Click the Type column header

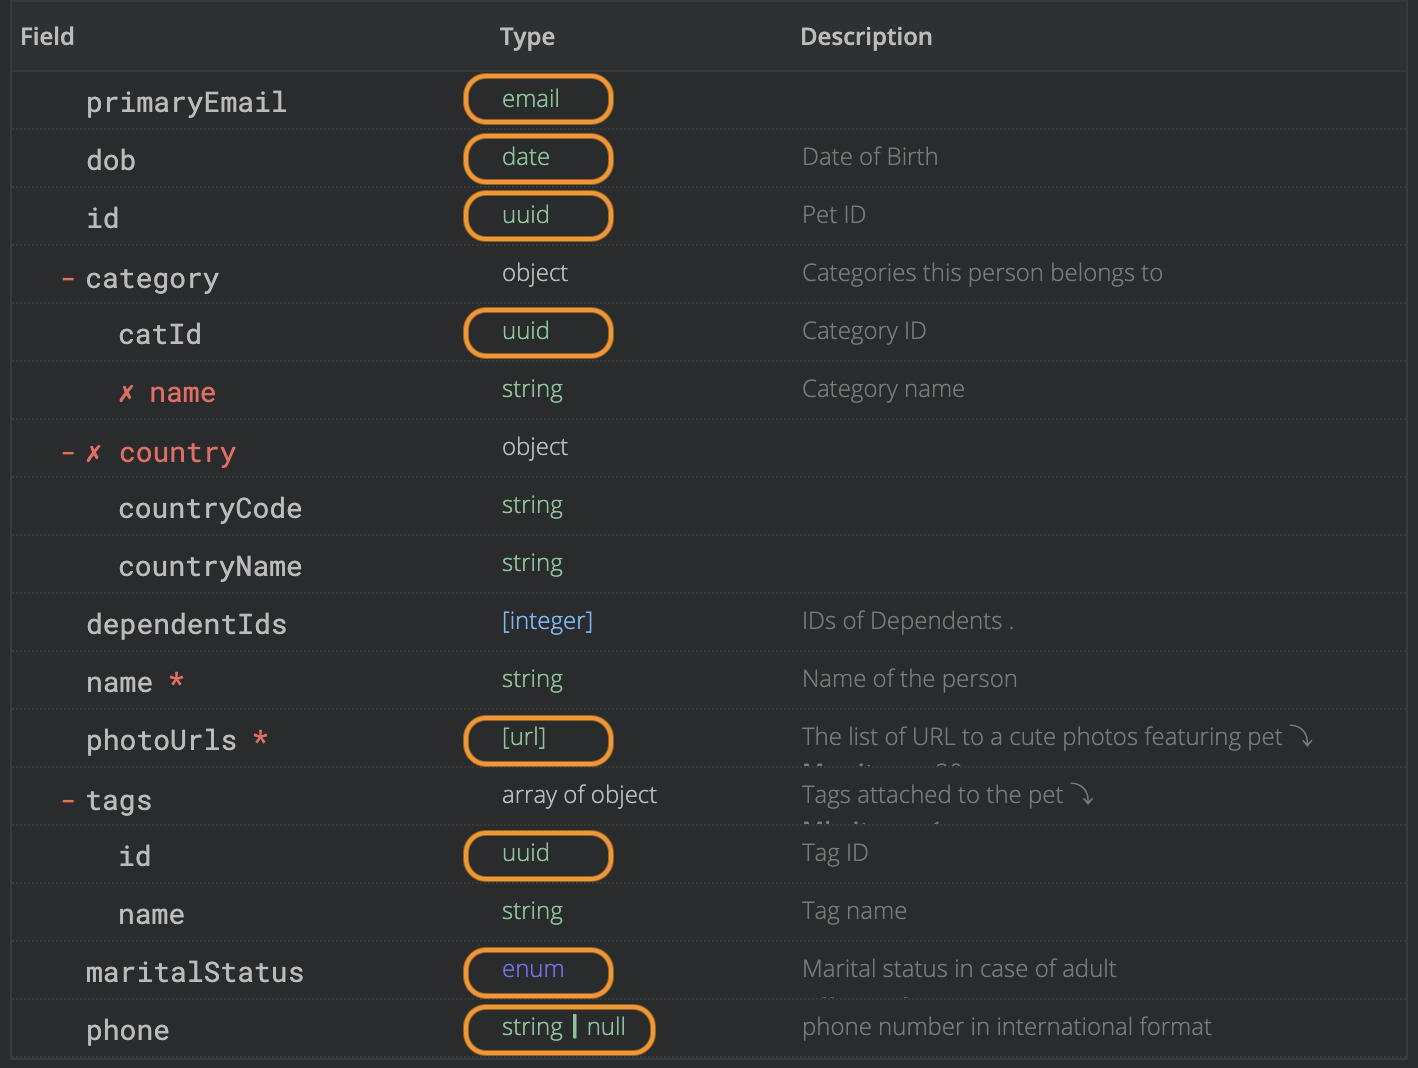point(527,37)
